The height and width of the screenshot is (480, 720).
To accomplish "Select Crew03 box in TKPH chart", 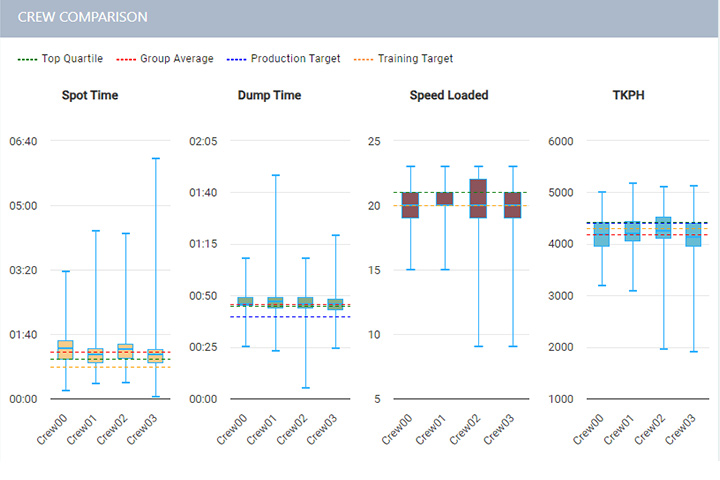I will [692, 234].
